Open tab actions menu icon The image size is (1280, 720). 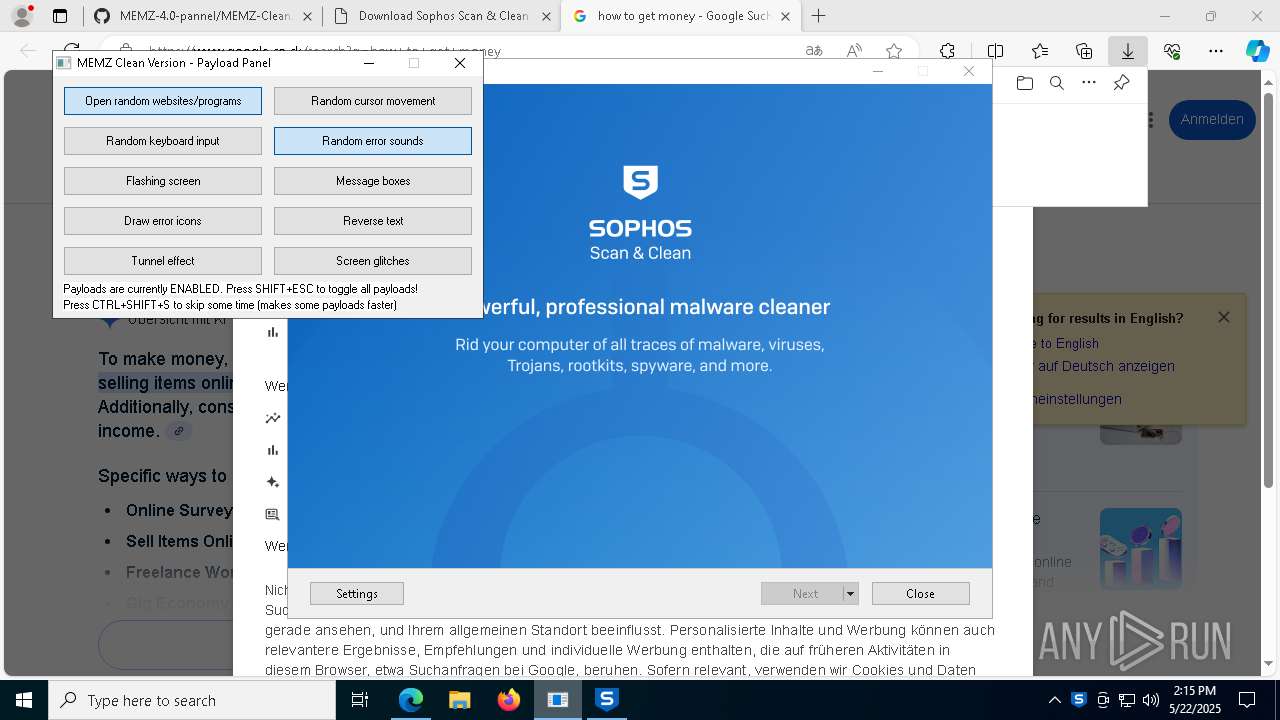(x=60, y=16)
